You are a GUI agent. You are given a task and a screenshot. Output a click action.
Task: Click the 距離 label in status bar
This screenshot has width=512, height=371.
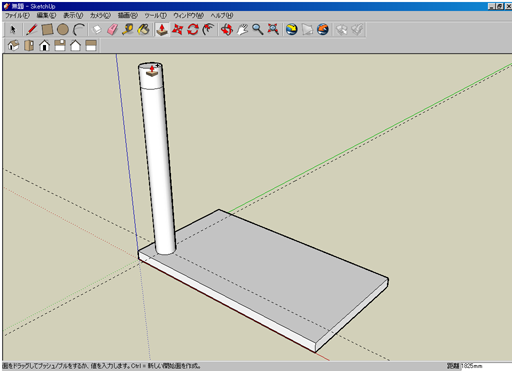(453, 366)
